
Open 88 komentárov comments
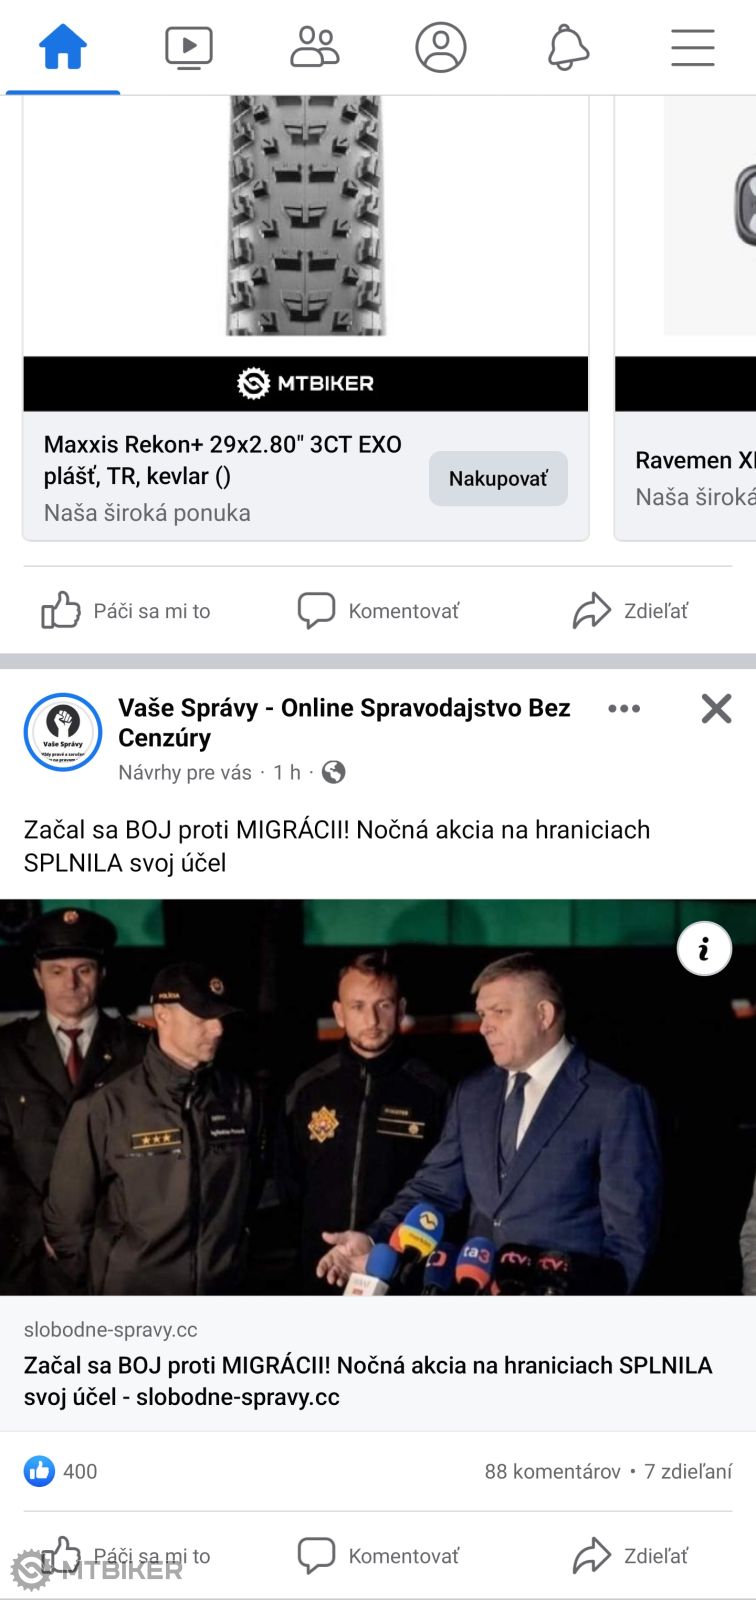pyautogui.click(x=552, y=1471)
